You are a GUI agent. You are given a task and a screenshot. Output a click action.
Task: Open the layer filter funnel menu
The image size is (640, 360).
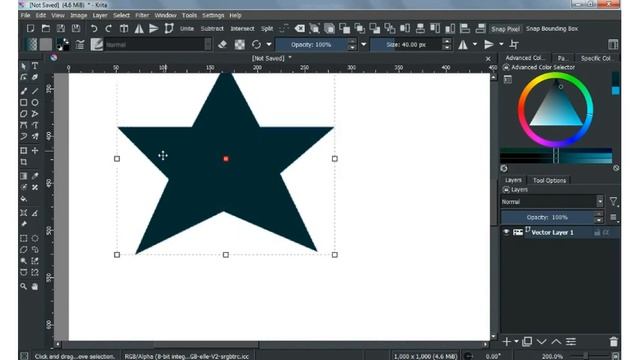click(613, 201)
